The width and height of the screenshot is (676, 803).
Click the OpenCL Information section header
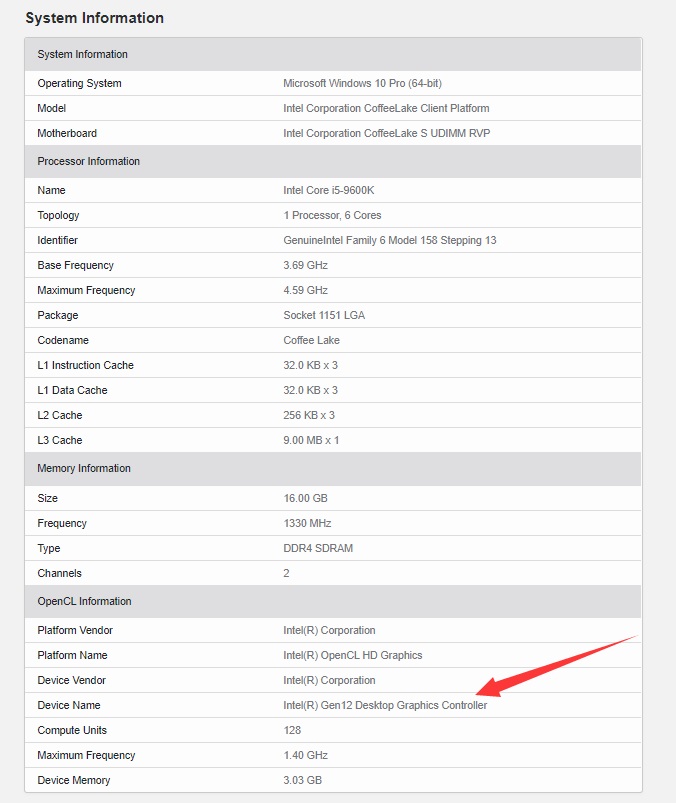coord(333,601)
